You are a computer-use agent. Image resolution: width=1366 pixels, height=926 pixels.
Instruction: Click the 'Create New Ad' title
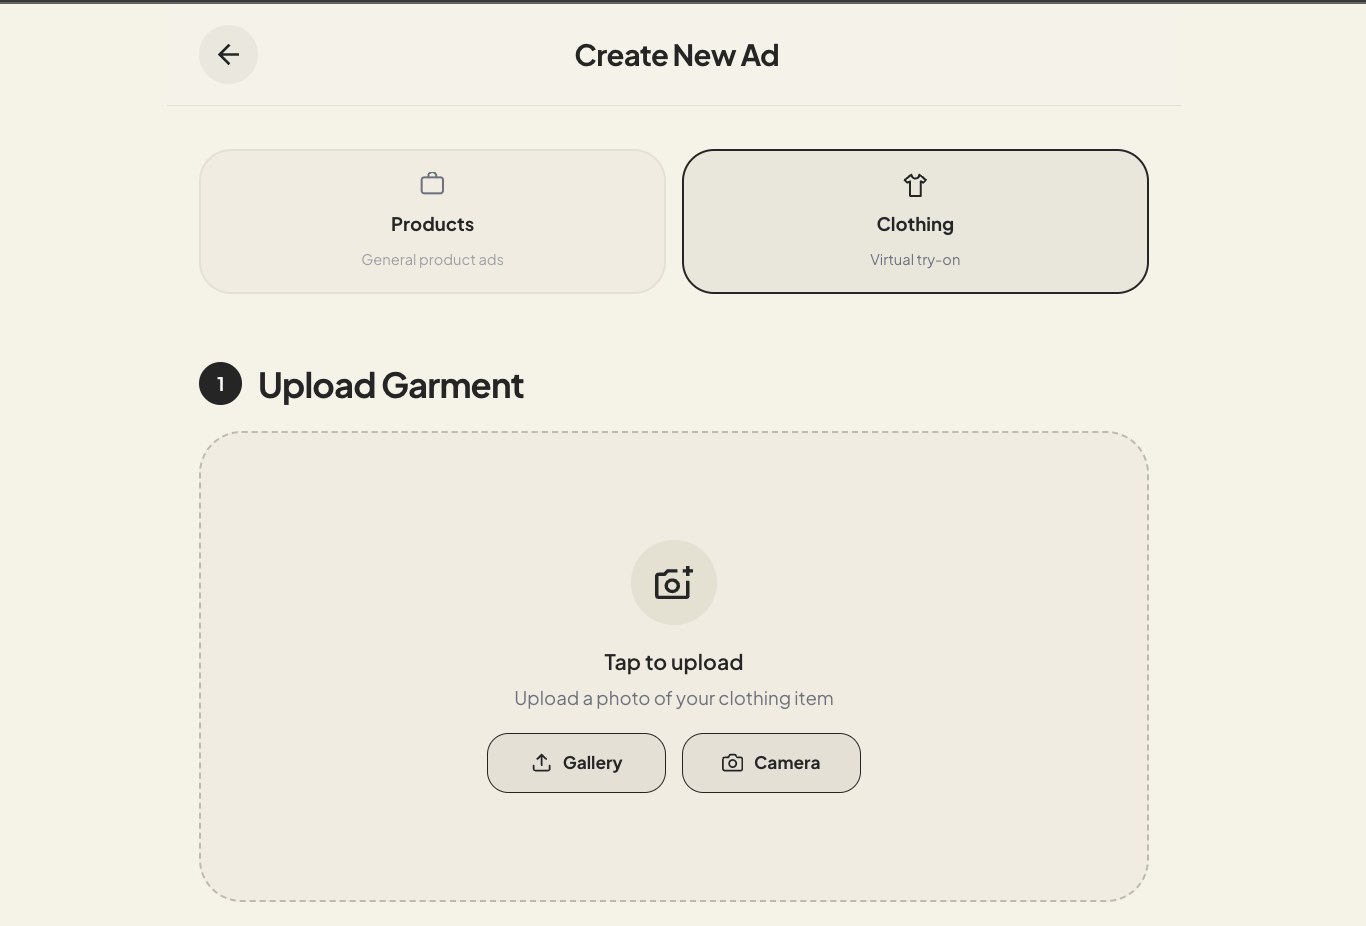677,55
